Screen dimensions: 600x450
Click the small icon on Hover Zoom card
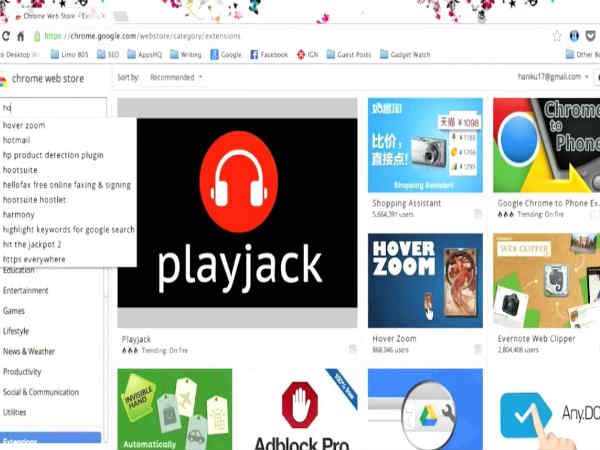click(x=478, y=349)
